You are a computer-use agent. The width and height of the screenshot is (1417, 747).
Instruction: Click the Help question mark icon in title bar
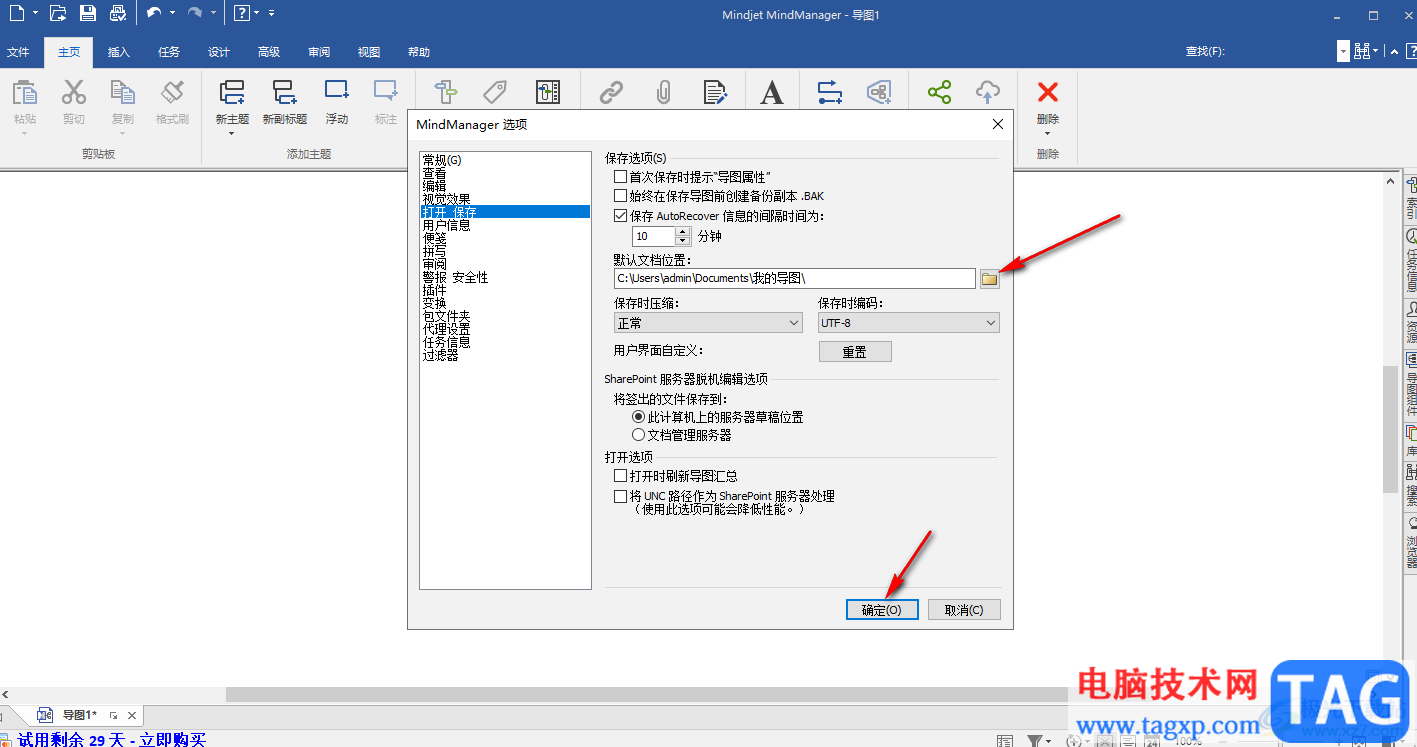[241, 13]
